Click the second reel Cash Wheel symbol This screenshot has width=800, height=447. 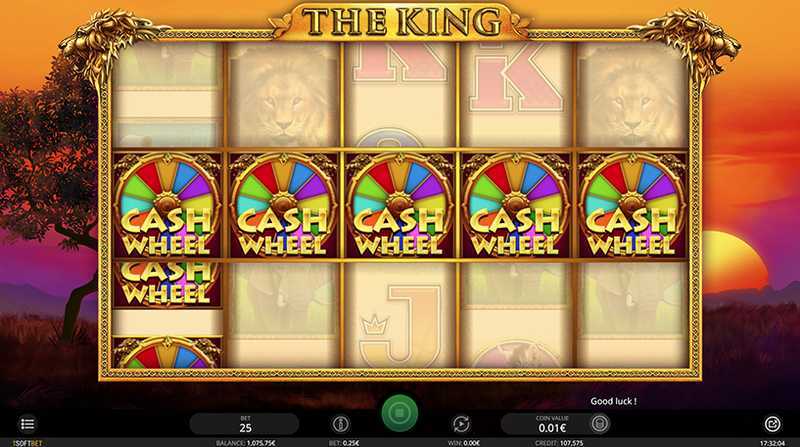283,205
